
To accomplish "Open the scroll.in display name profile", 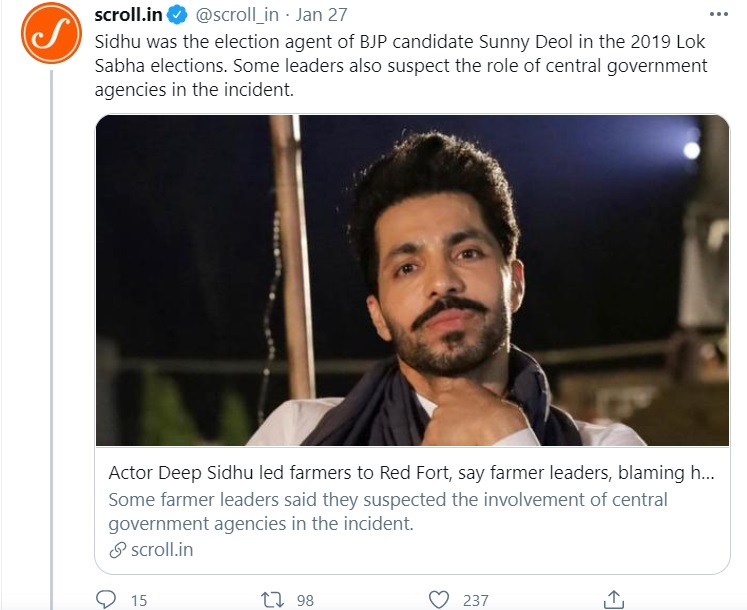I will [129, 15].
